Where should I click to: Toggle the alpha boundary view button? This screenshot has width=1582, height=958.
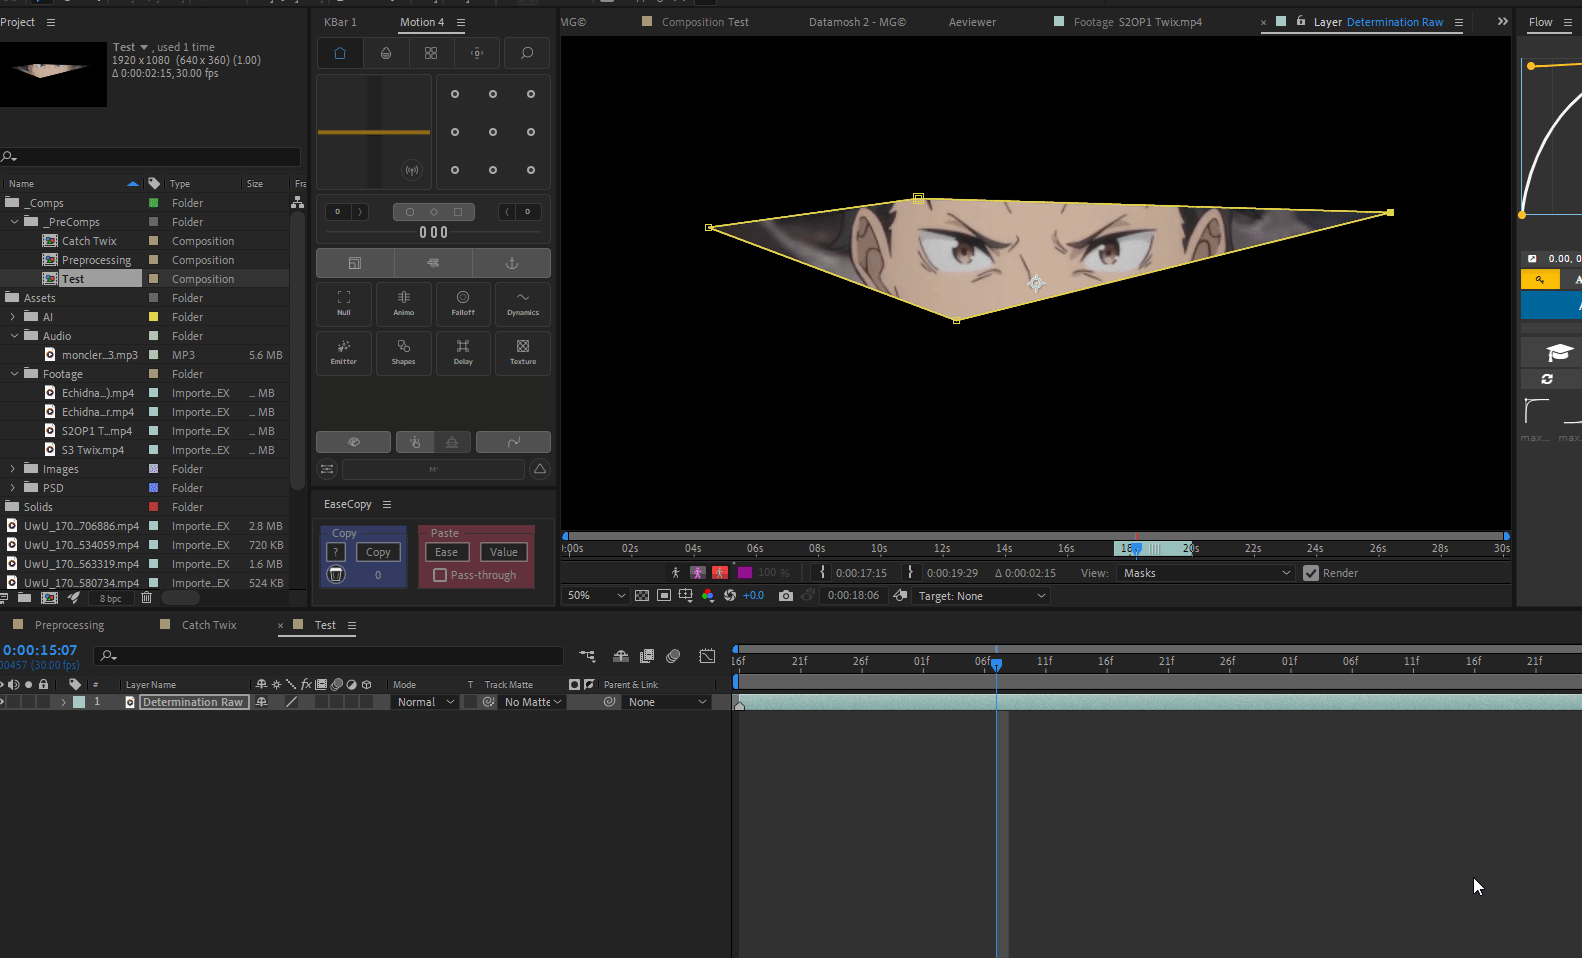click(698, 573)
